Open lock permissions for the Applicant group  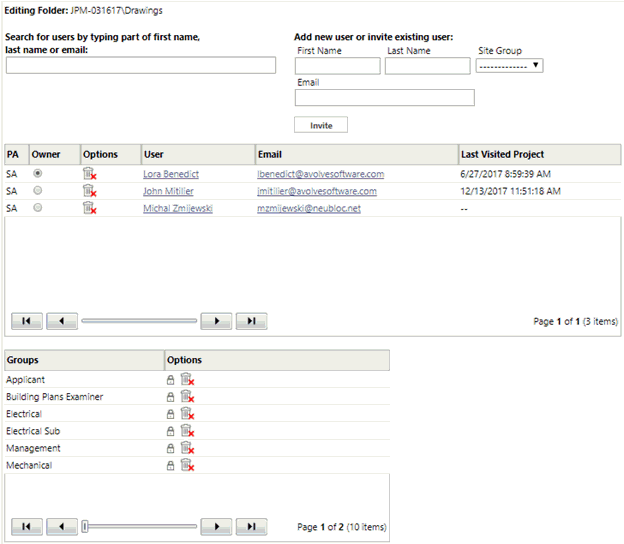(x=170, y=380)
